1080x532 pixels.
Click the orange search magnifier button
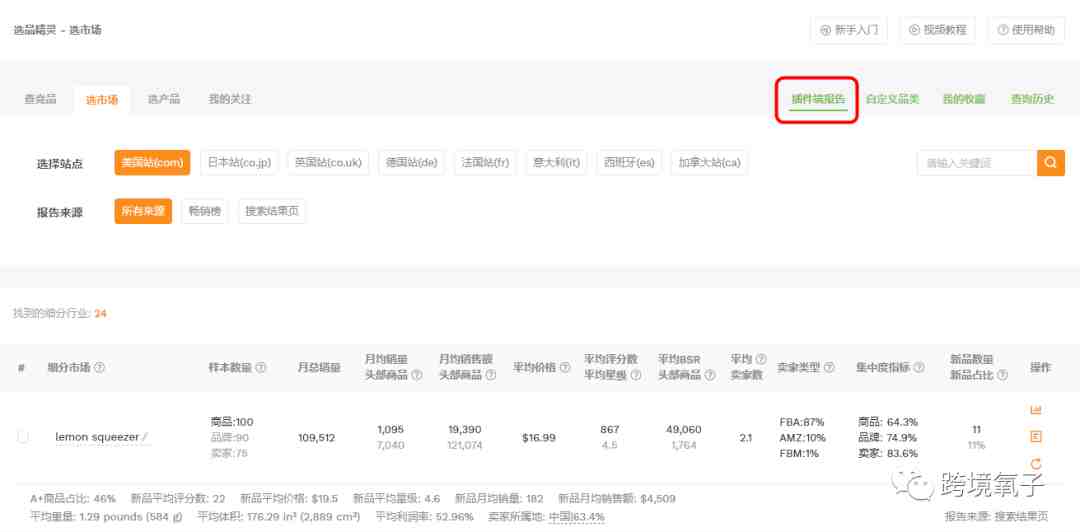pos(1050,163)
